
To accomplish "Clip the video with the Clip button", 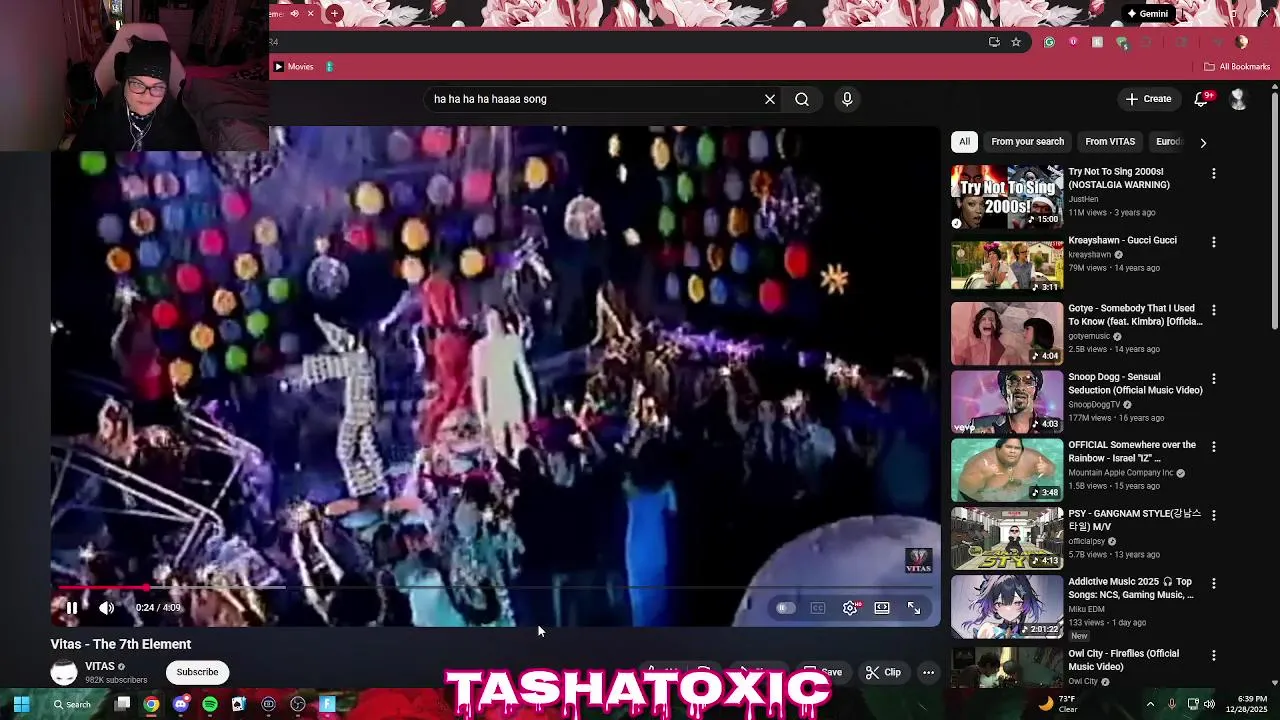I will (883, 672).
